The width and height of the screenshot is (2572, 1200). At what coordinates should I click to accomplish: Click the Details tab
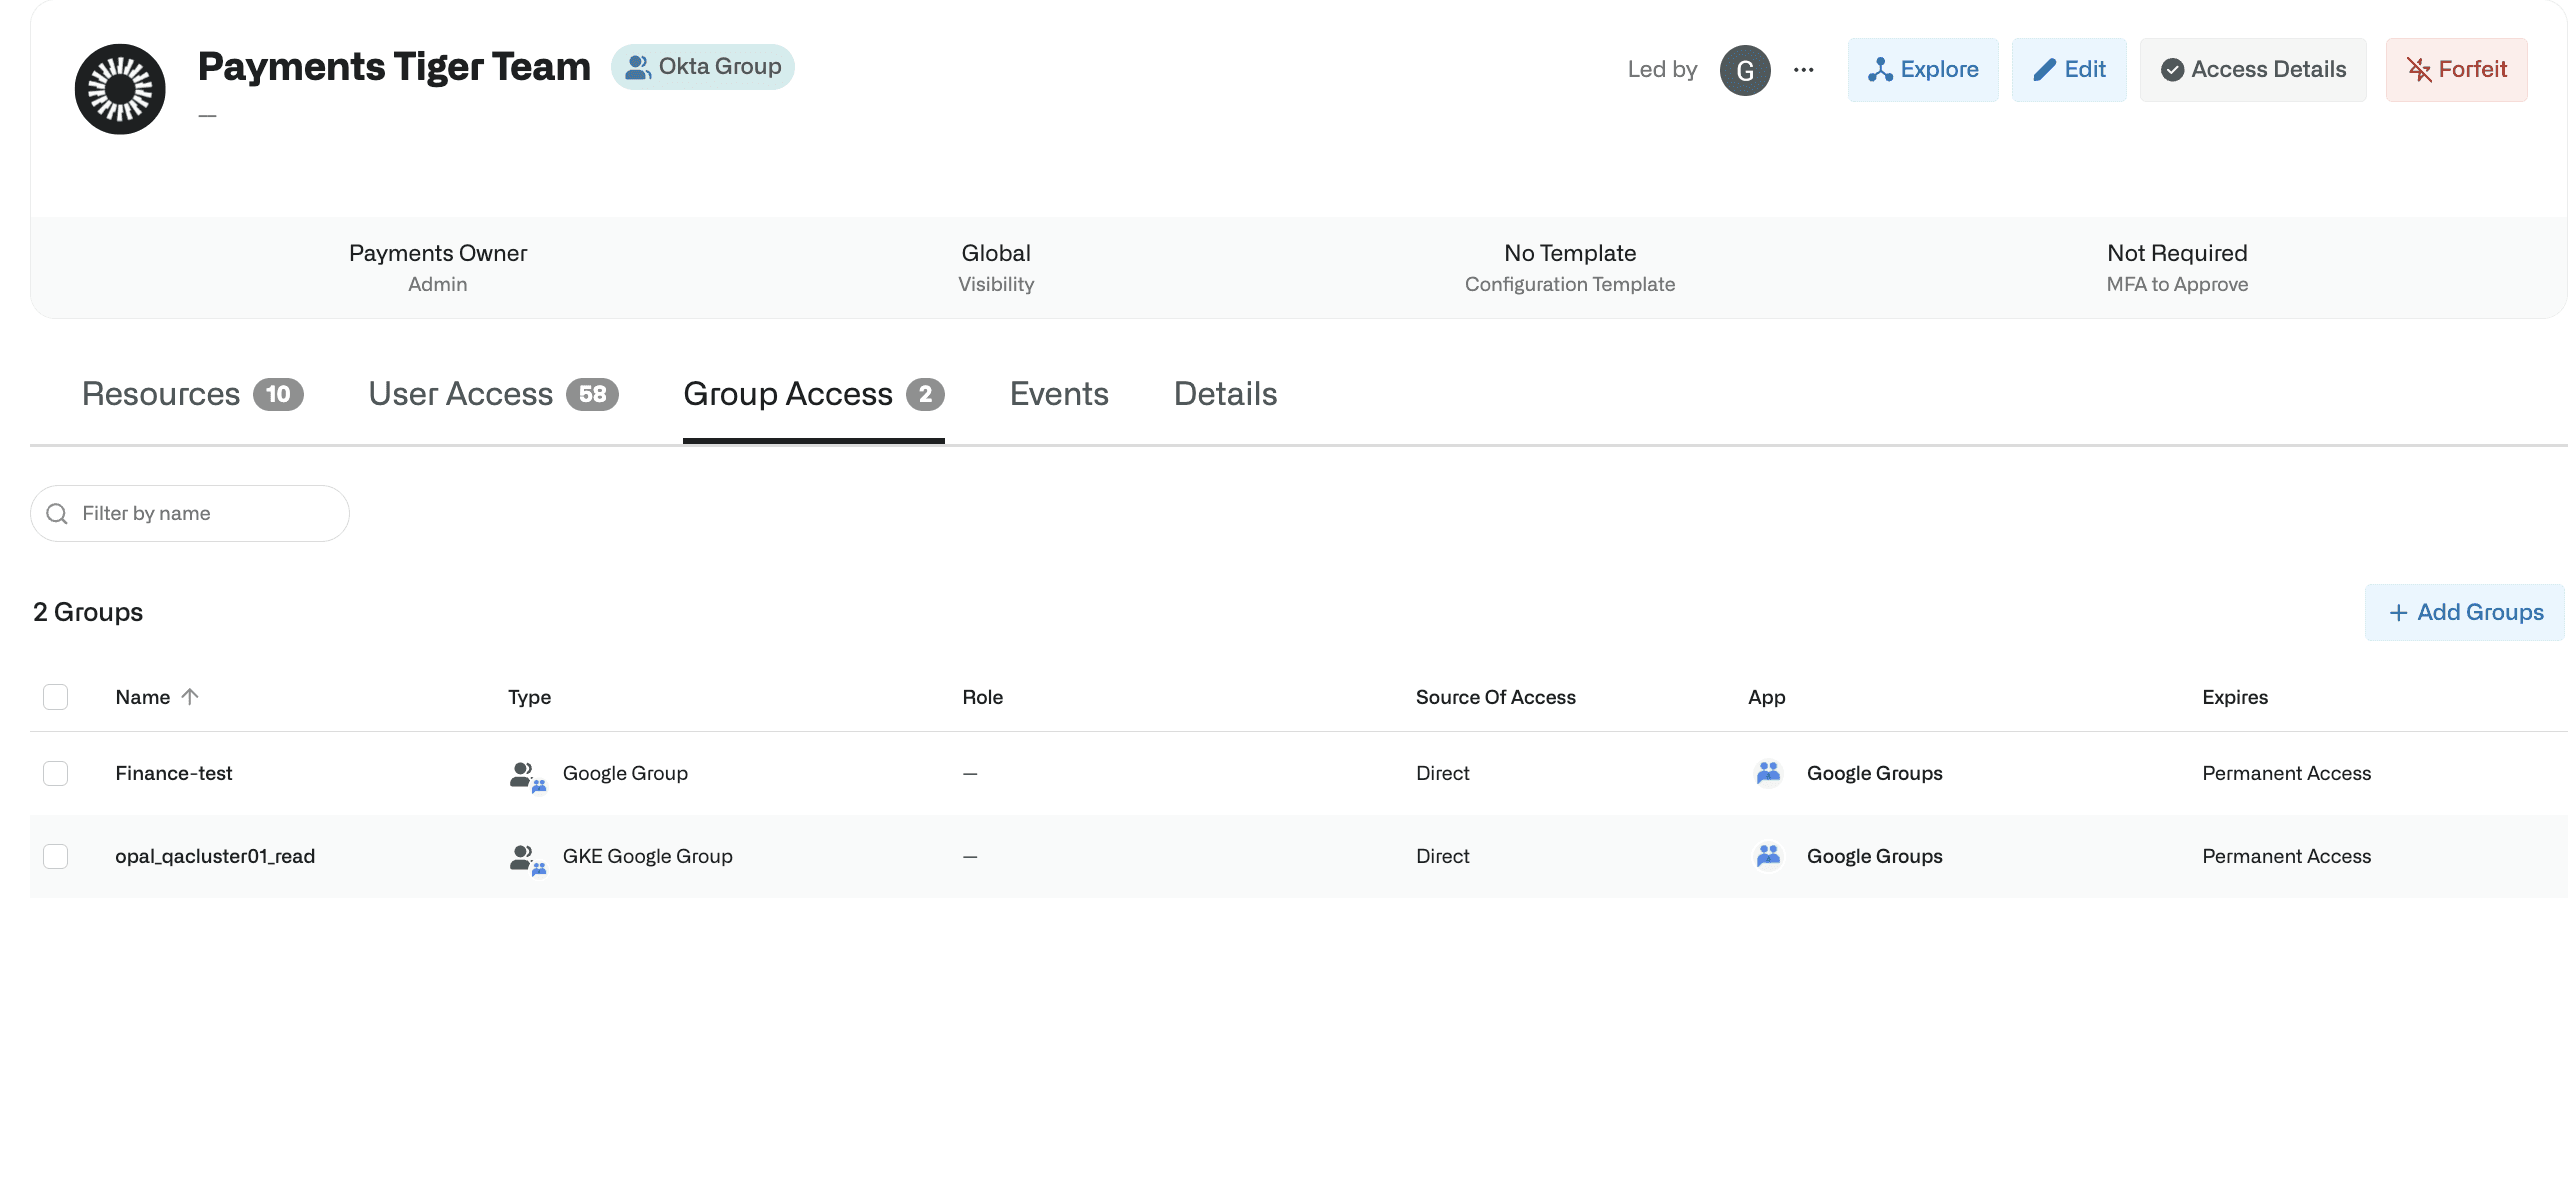(1225, 393)
